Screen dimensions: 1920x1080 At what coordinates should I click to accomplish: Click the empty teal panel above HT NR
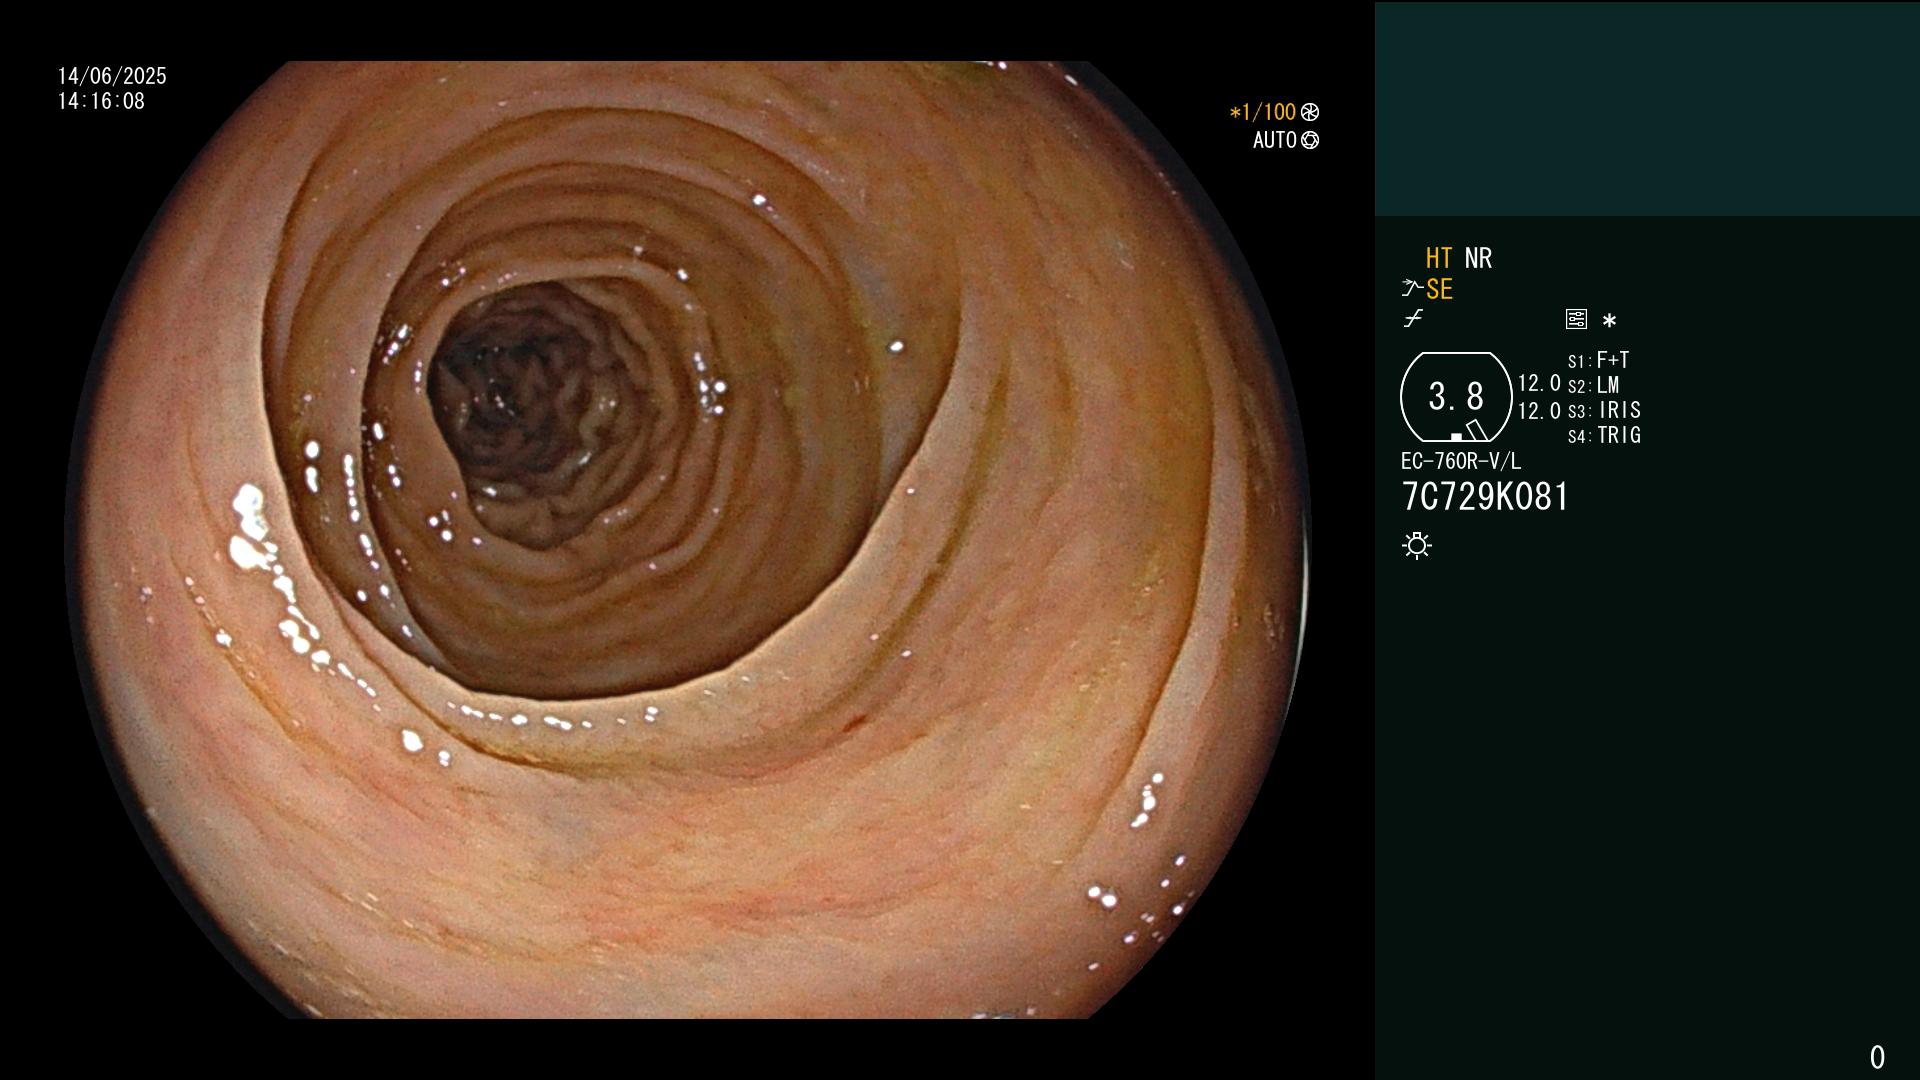point(1647,108)
